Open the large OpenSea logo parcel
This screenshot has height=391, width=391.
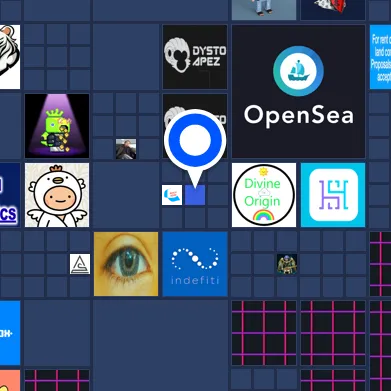(298, 91)
